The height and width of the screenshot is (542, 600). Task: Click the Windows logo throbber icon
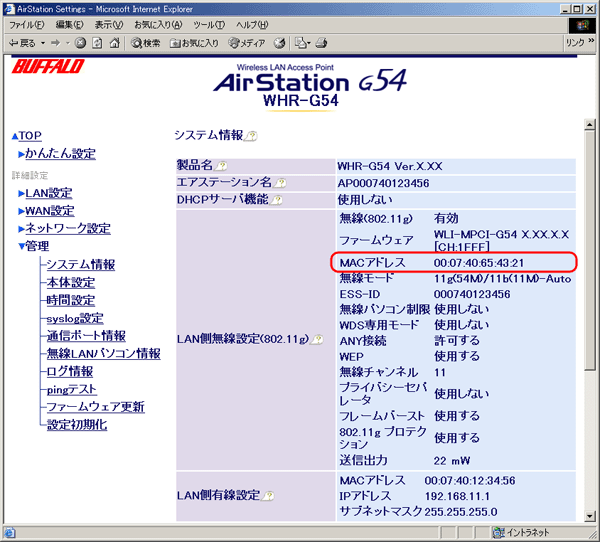tap(582, 25)
